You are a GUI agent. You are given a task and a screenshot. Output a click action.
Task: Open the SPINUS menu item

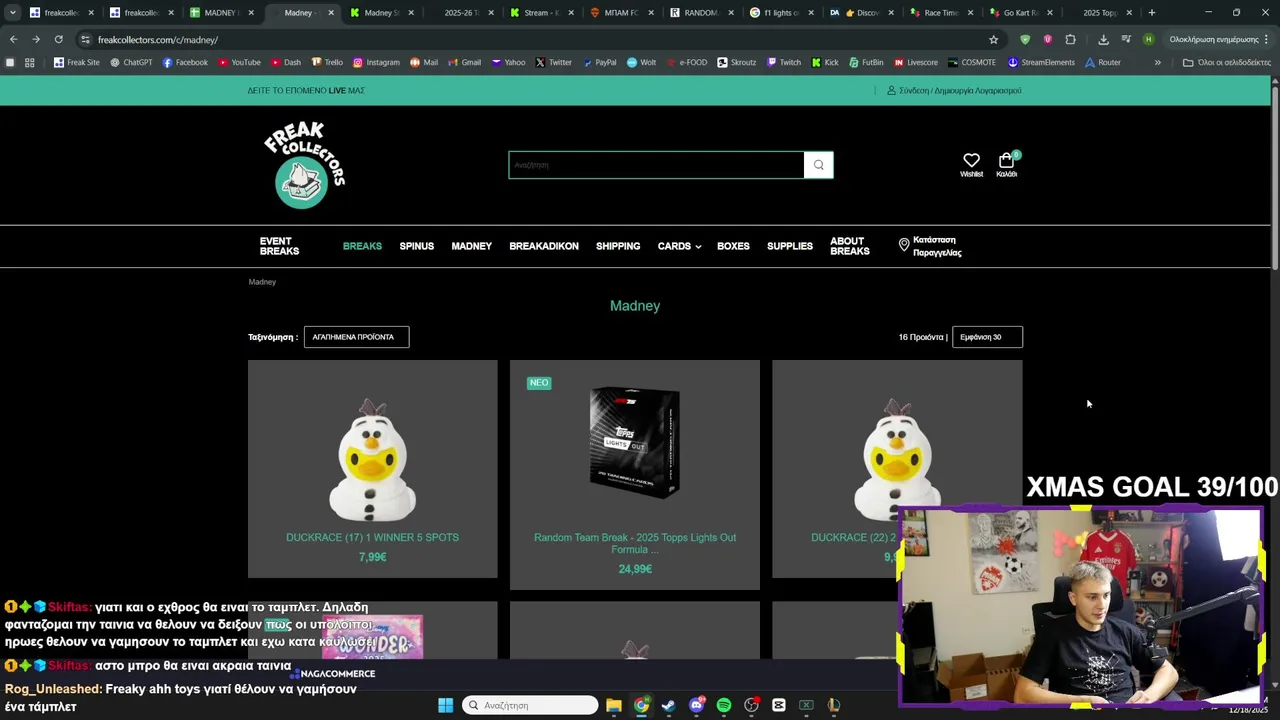(416, 246)
